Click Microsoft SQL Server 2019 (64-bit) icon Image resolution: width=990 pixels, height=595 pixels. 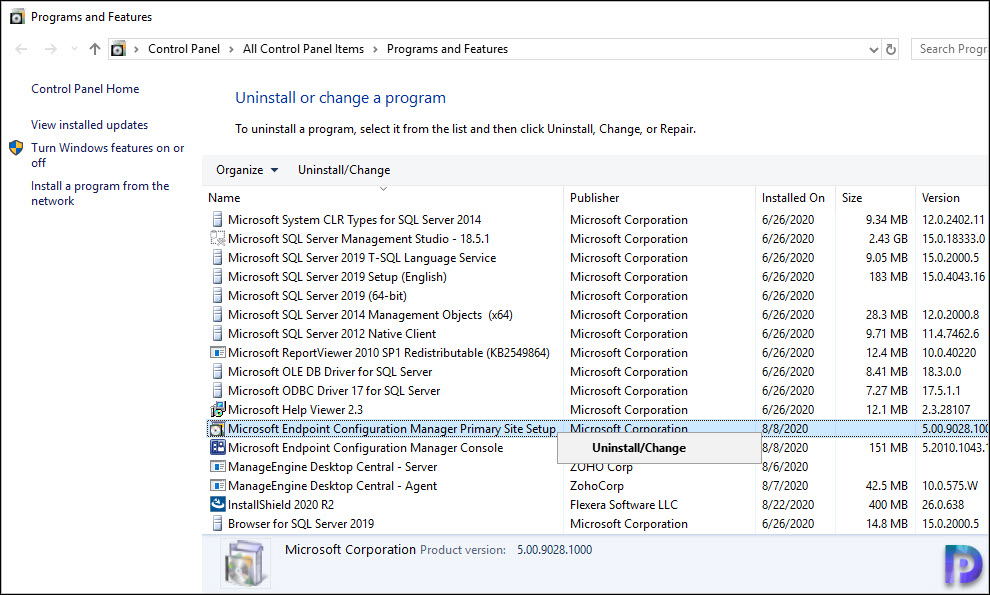[217, 296]
